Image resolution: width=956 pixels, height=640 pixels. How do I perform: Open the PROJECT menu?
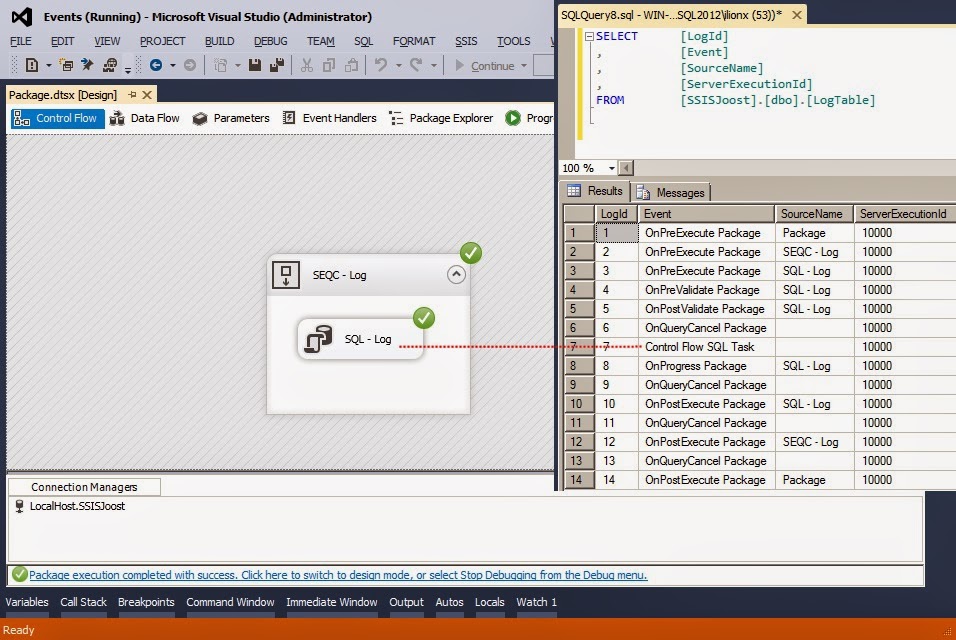pyautogui.click(x=162, y=41)
